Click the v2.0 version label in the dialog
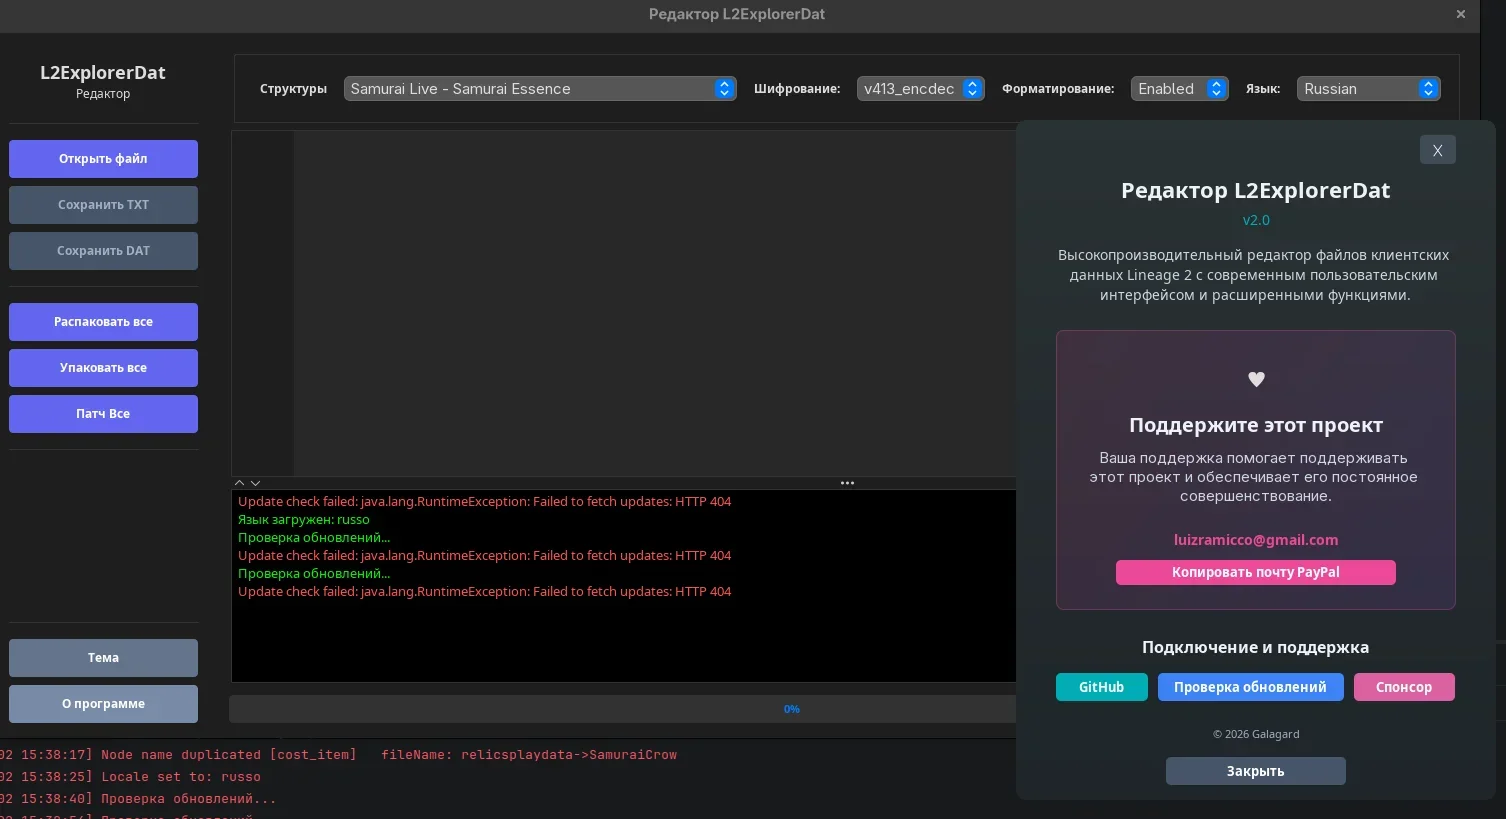Viewport: 1506px width, 819px height. point(1256,220)
